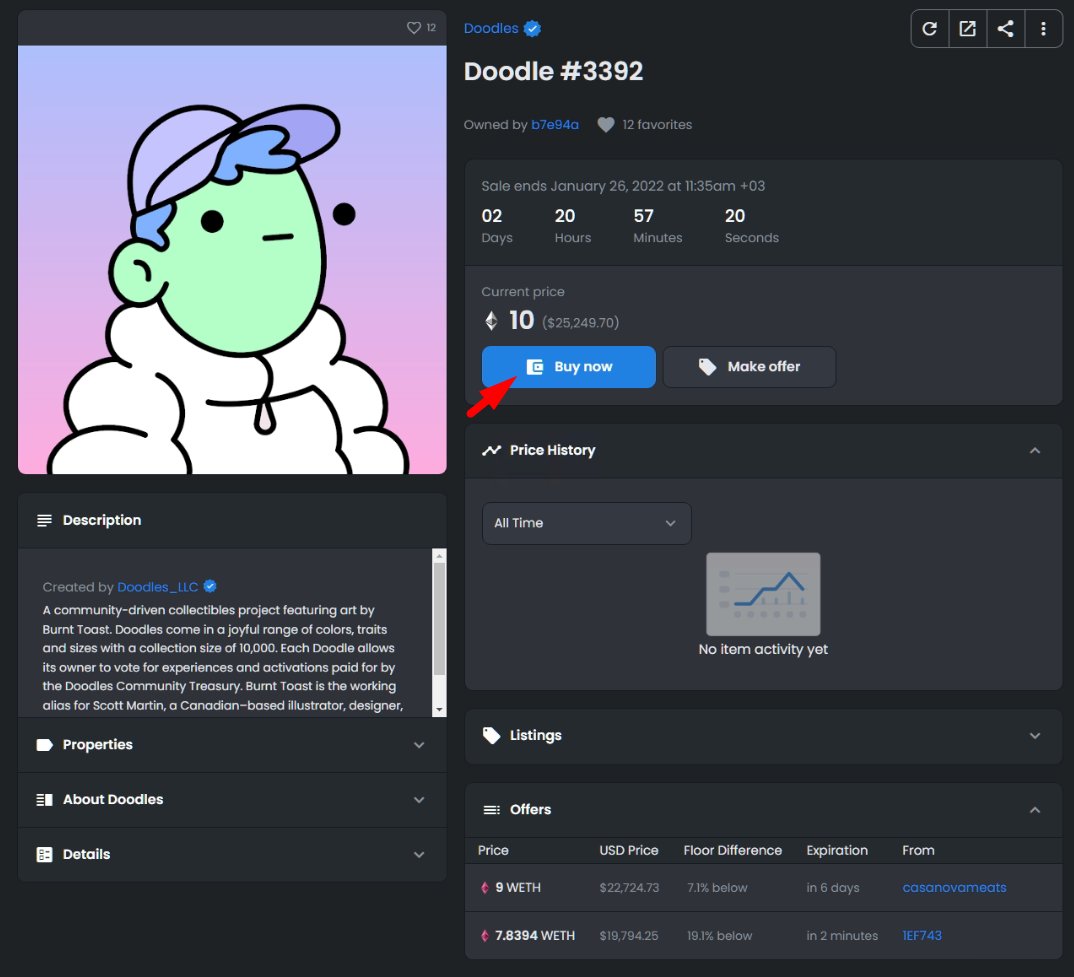
Task: Click the Doodles_LLC verified badge
Action: 210,586
